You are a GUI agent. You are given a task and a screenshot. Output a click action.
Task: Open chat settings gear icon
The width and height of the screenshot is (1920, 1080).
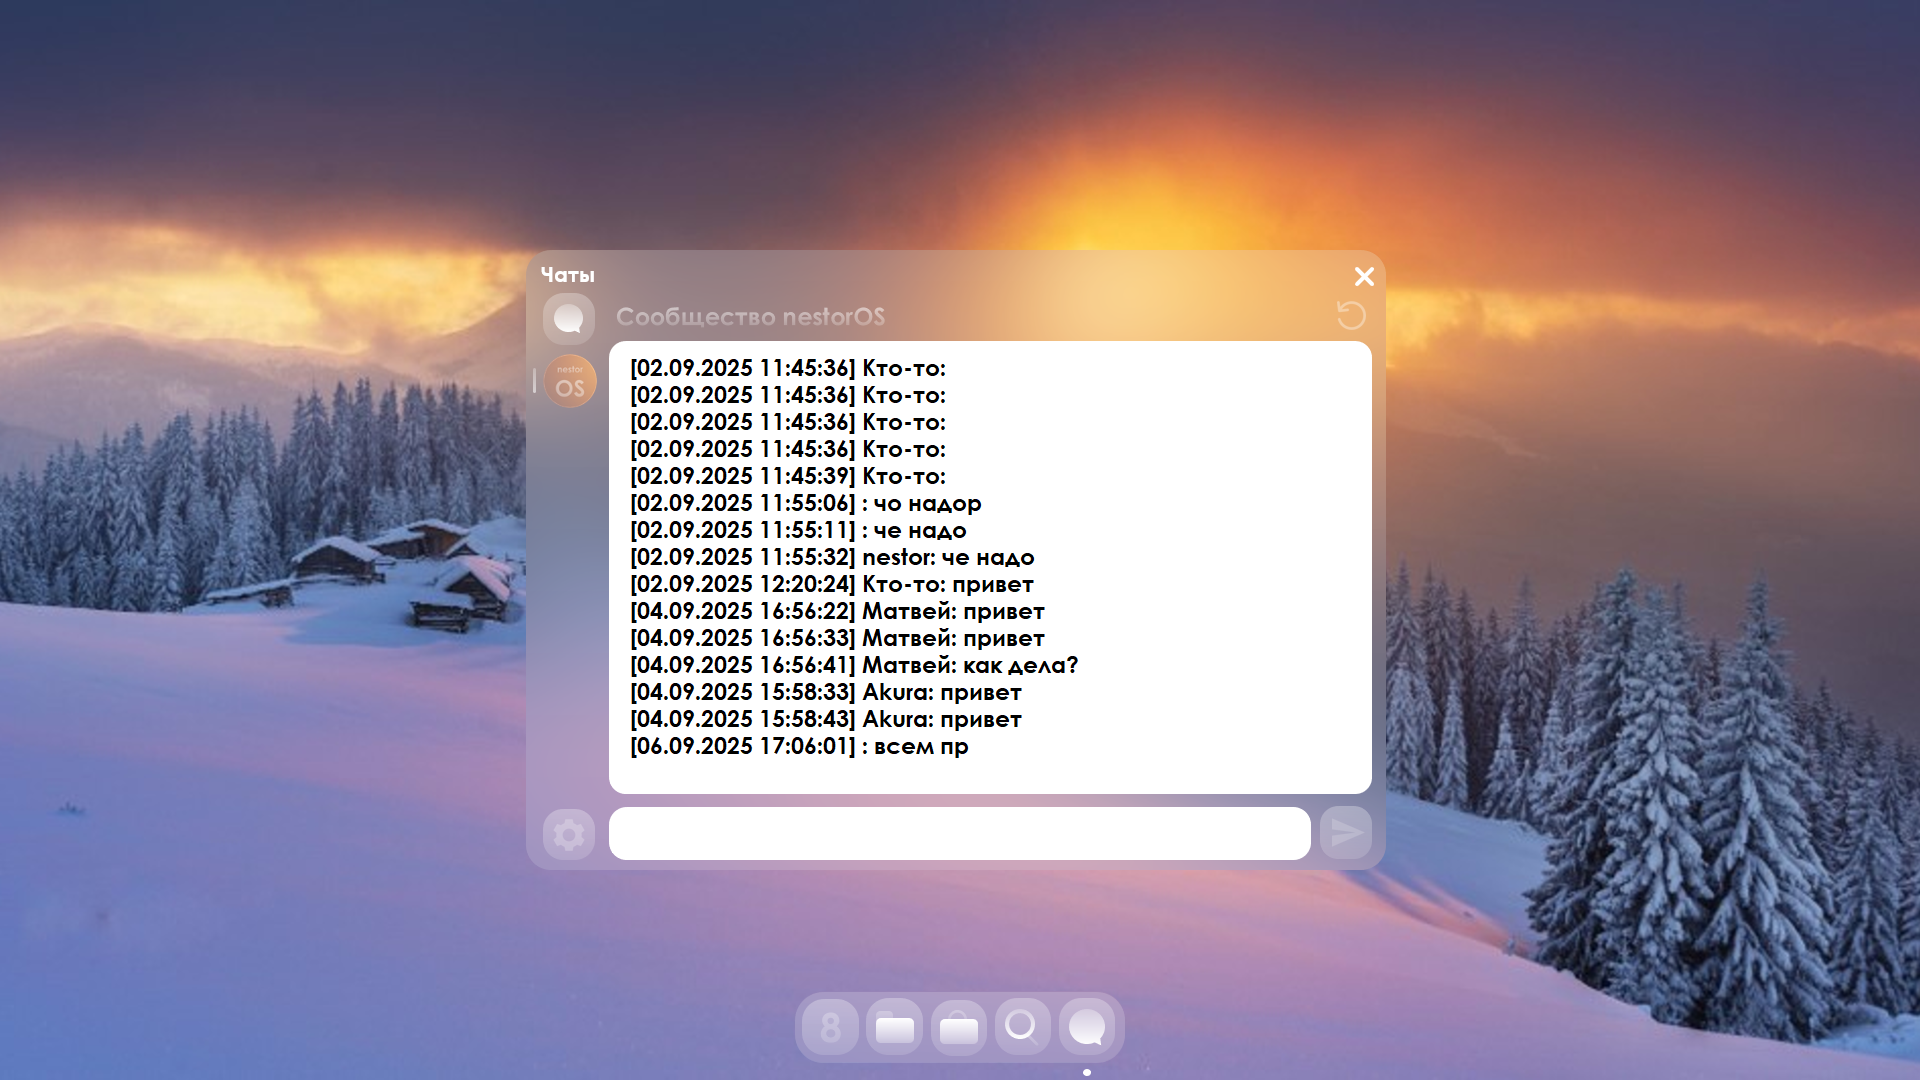coord(569,834)
